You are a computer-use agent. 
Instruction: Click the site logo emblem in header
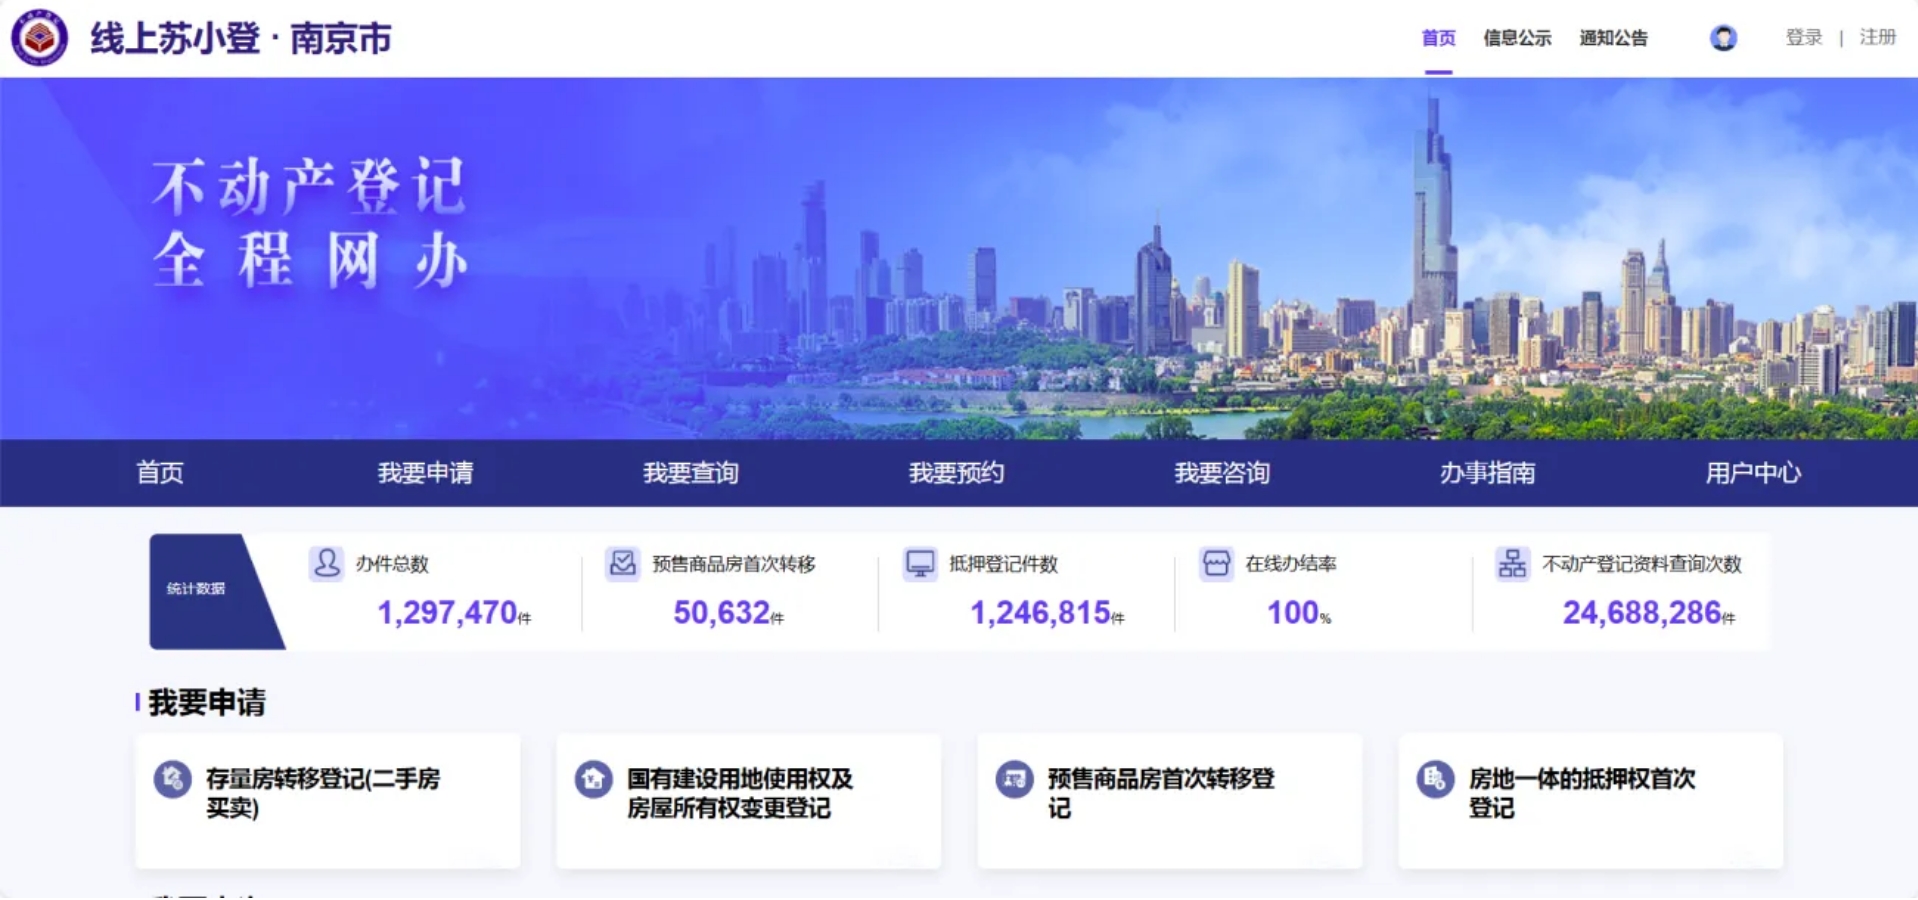(x=40, y=38)
